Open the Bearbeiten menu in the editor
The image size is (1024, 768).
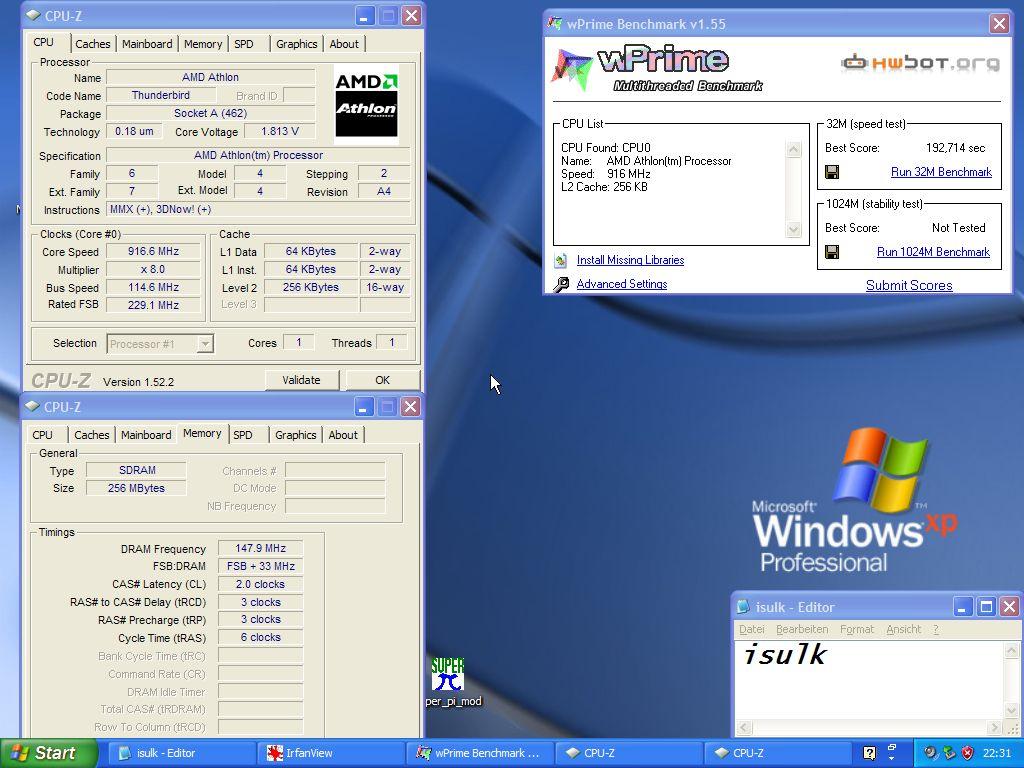[802, 630]
